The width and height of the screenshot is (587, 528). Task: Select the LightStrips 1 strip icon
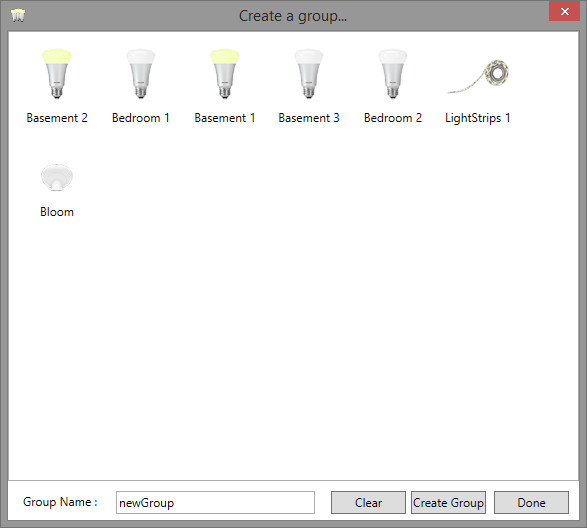(x=478, y=76)
